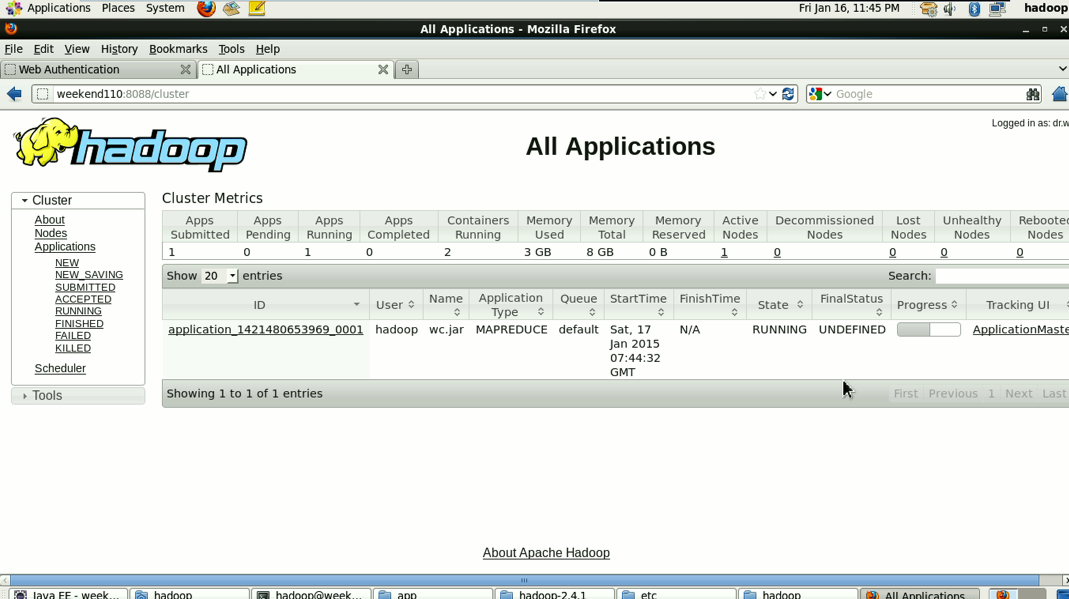Click the Firefox launcher icon in top panel
This screenshot has height=599, width=1069.
(x=206, y=9)
